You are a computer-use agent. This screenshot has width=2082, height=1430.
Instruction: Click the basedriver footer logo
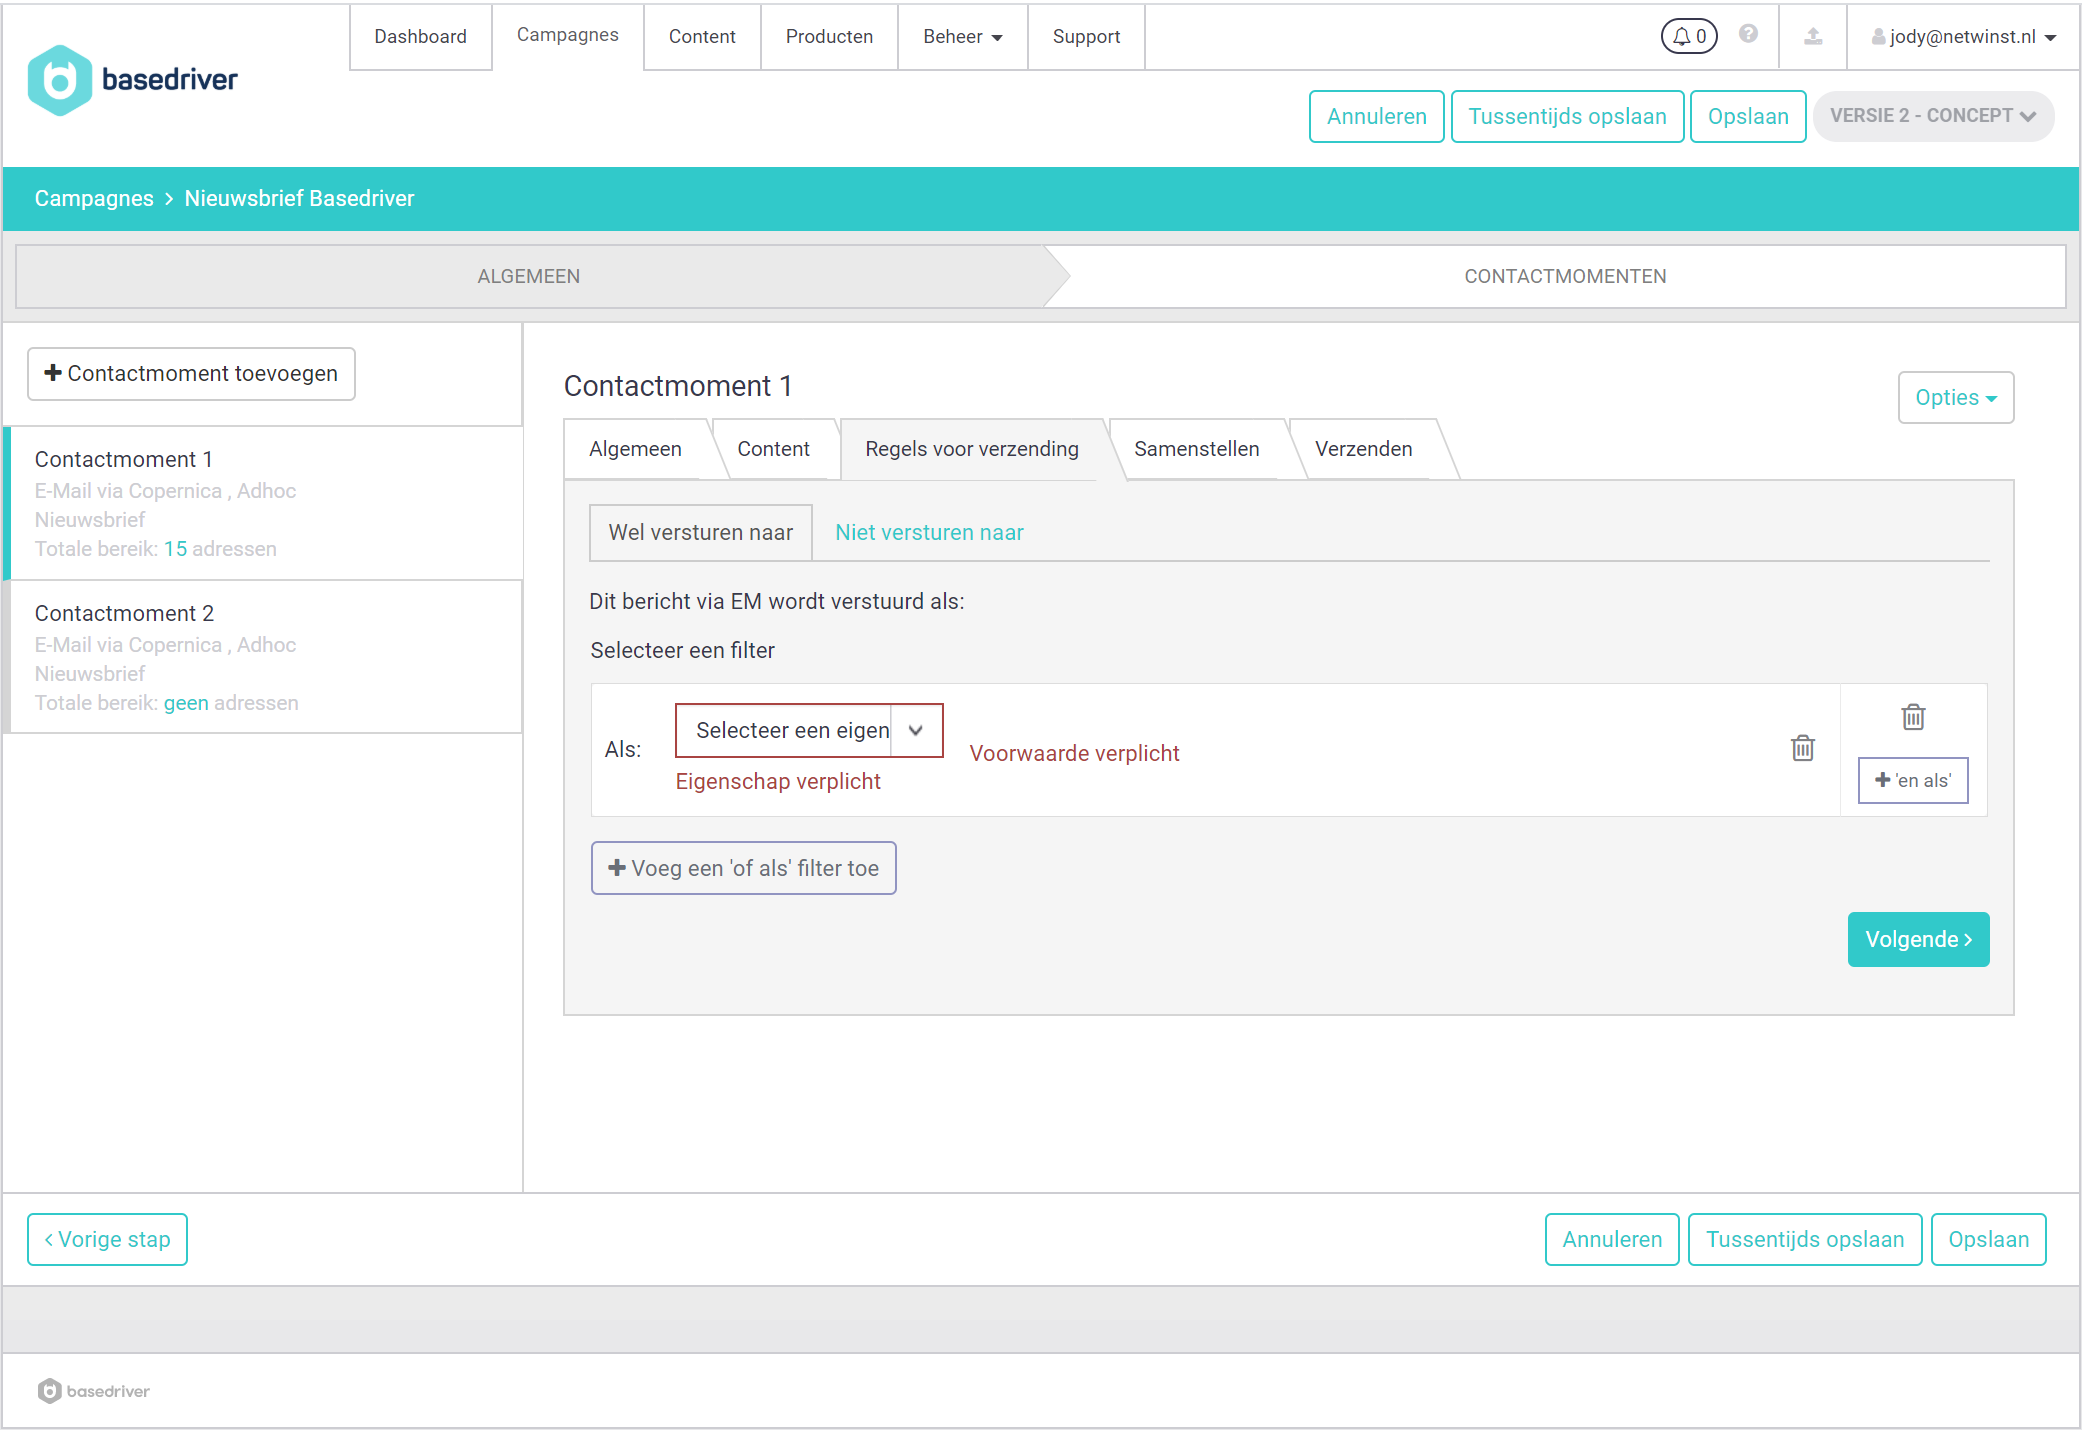(x=93, y=1391)
